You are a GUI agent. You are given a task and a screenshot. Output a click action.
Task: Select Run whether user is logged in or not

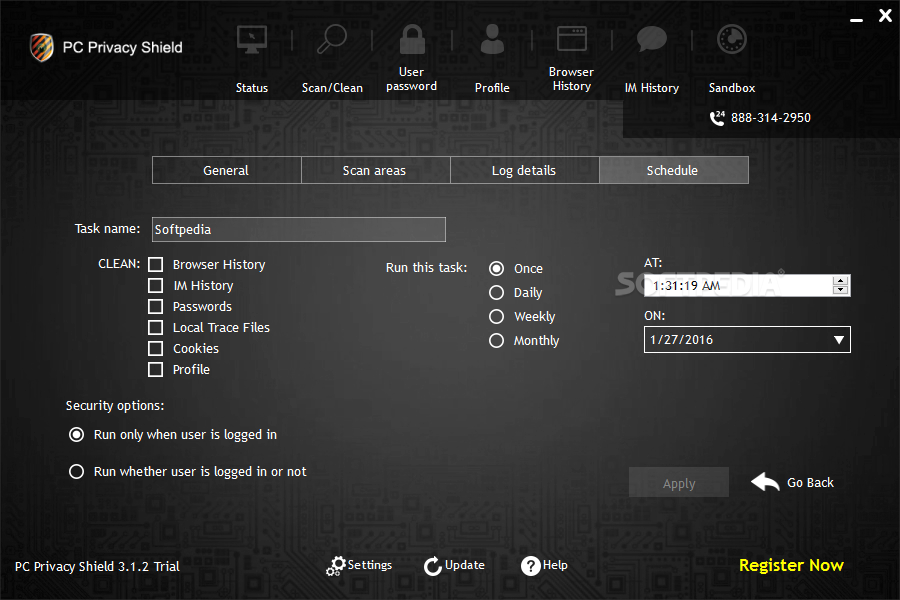point(76,471)
